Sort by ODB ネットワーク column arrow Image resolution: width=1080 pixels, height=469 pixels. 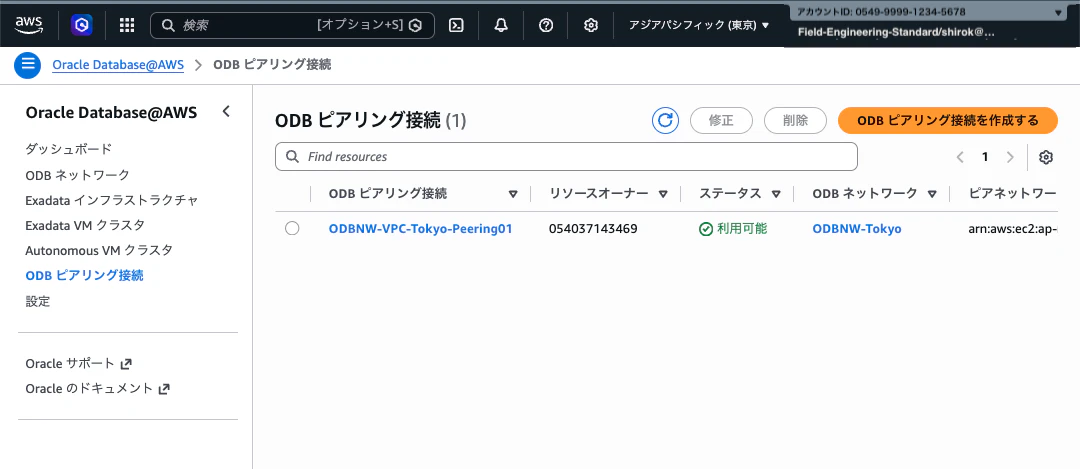click(932, 194)
